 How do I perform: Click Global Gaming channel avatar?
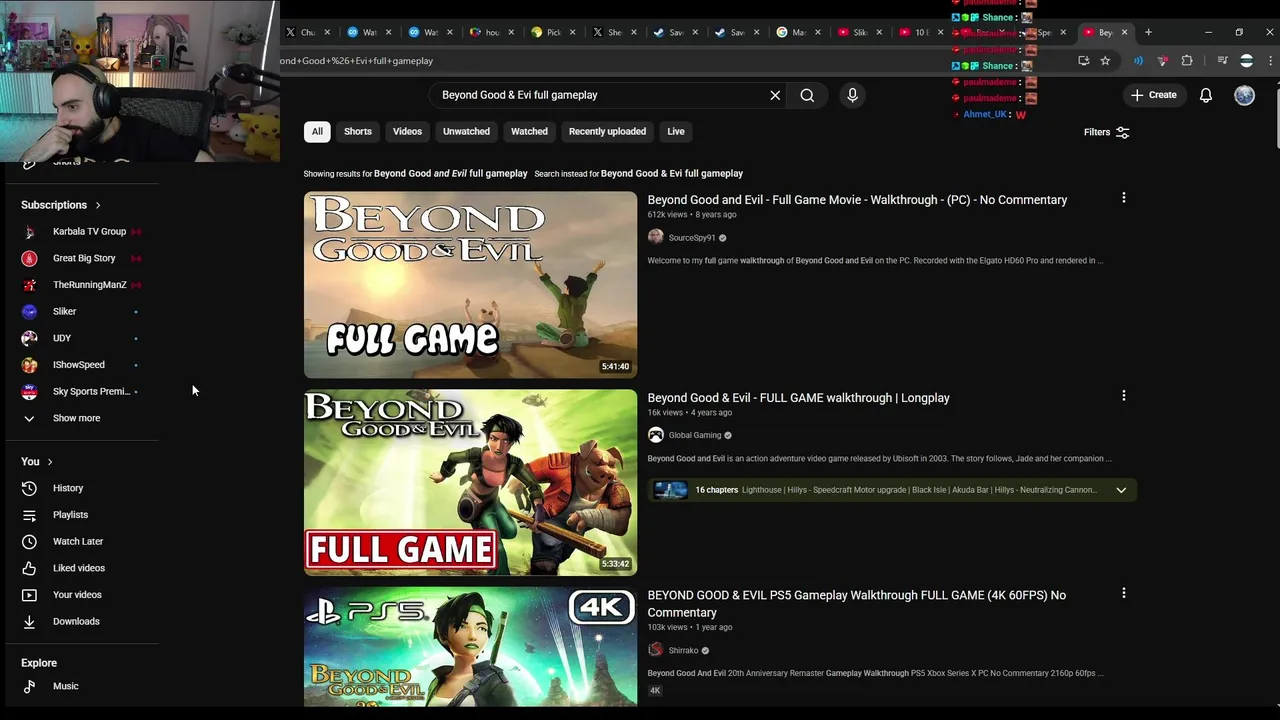tap(655, 435)
